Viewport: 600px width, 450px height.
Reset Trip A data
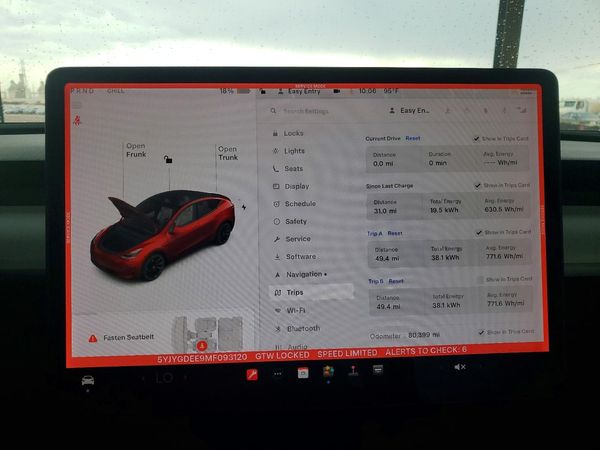coord(395,233)
